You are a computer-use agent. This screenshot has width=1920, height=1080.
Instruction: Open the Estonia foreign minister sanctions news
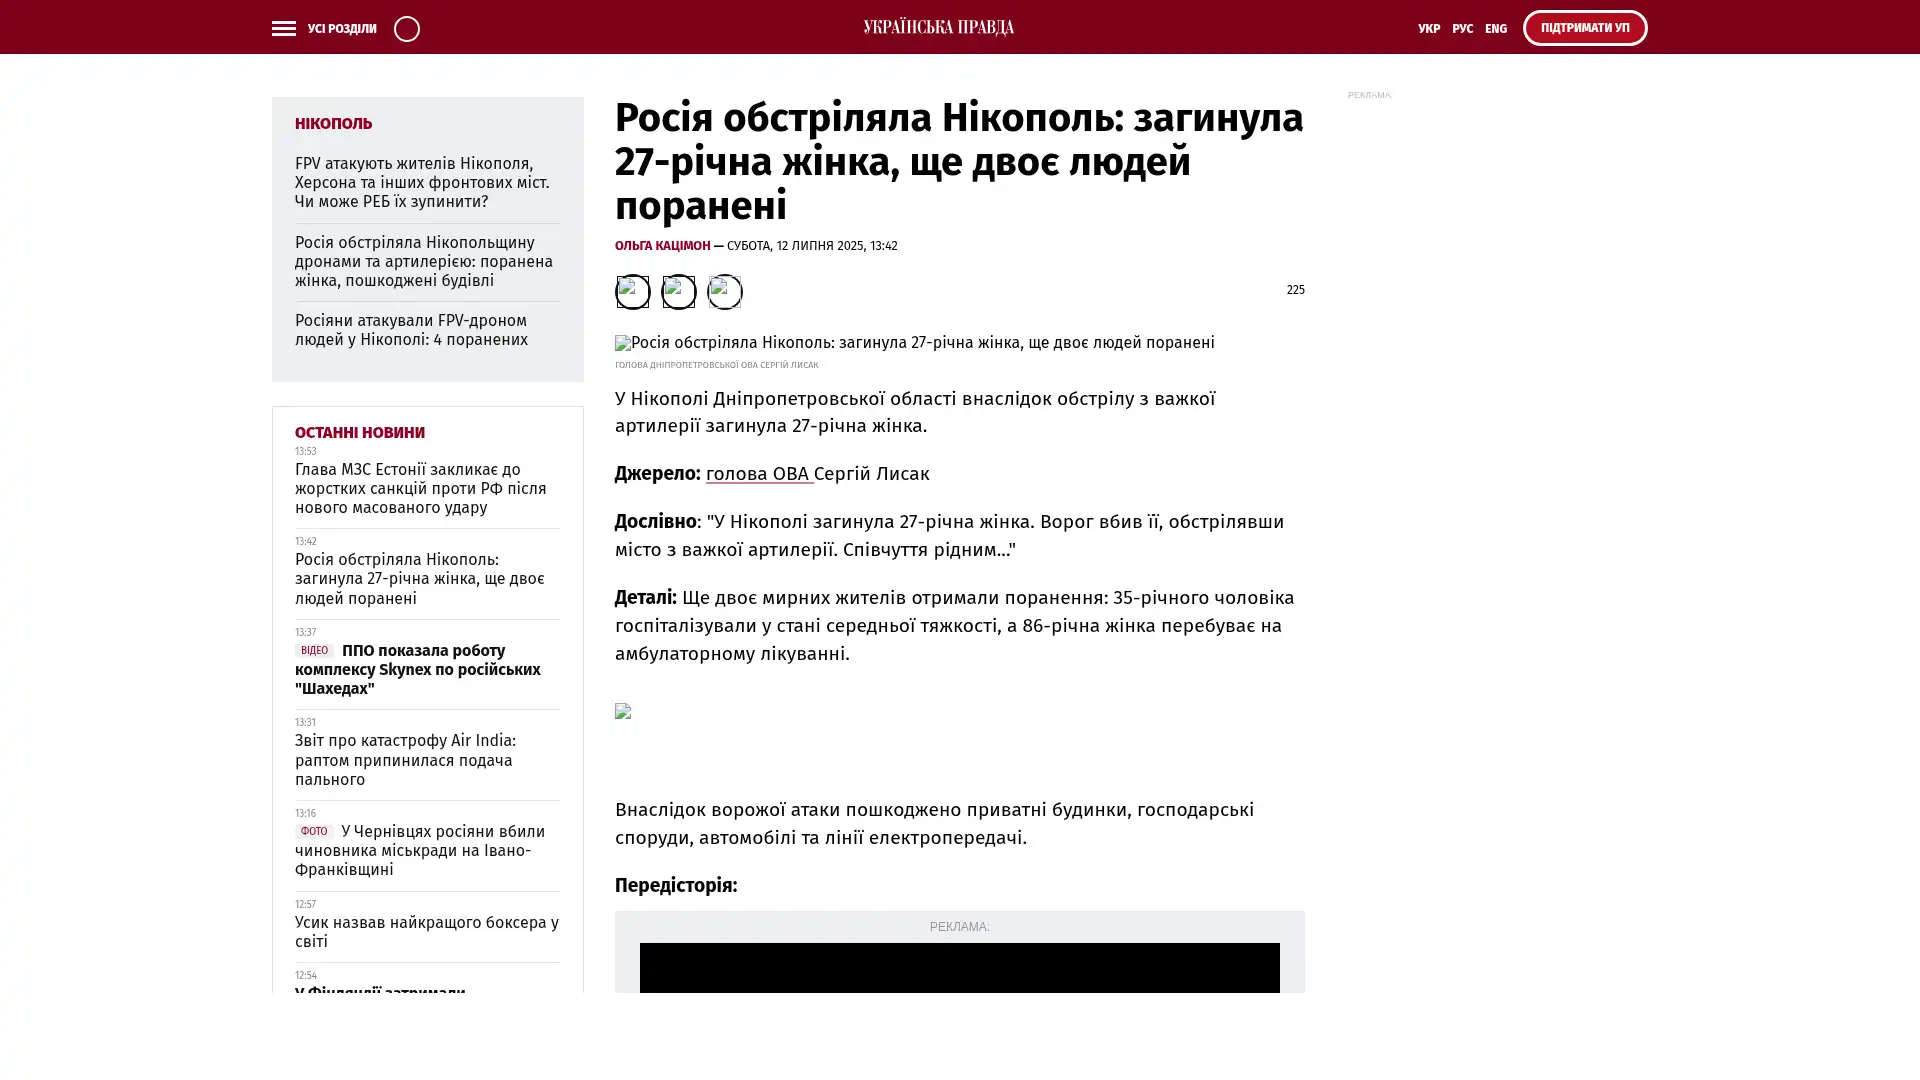coord(420,489)
